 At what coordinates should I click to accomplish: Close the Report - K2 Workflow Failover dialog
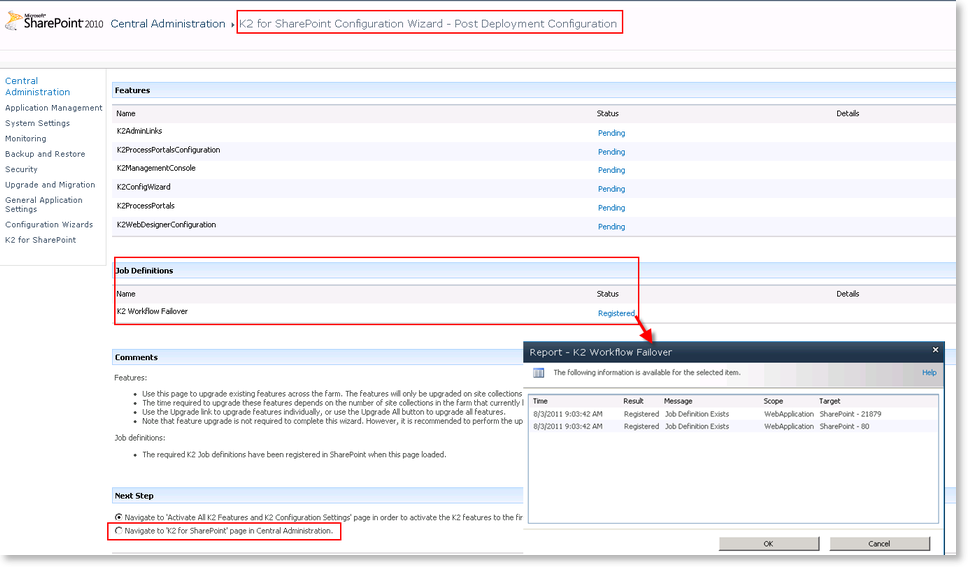(935, 350)
